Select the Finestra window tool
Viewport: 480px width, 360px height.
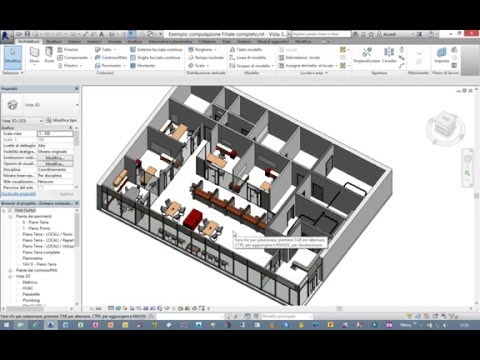click(68, 50)
